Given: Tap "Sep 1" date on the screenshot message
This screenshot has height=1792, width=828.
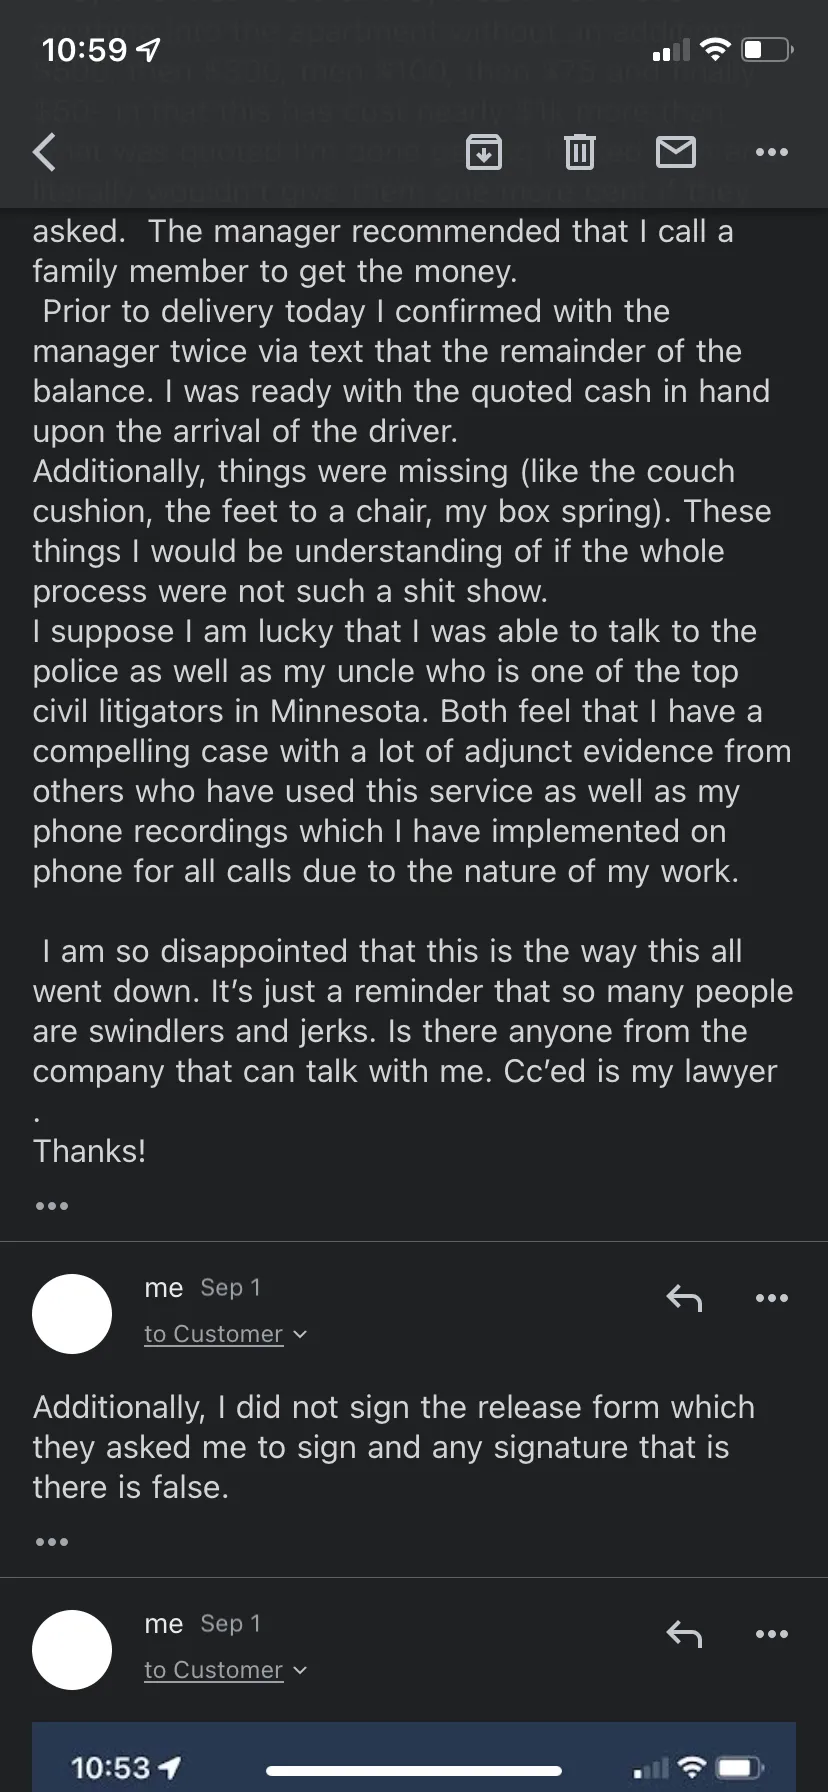Looking at the screenshot, I should (x=230, y=1624).
